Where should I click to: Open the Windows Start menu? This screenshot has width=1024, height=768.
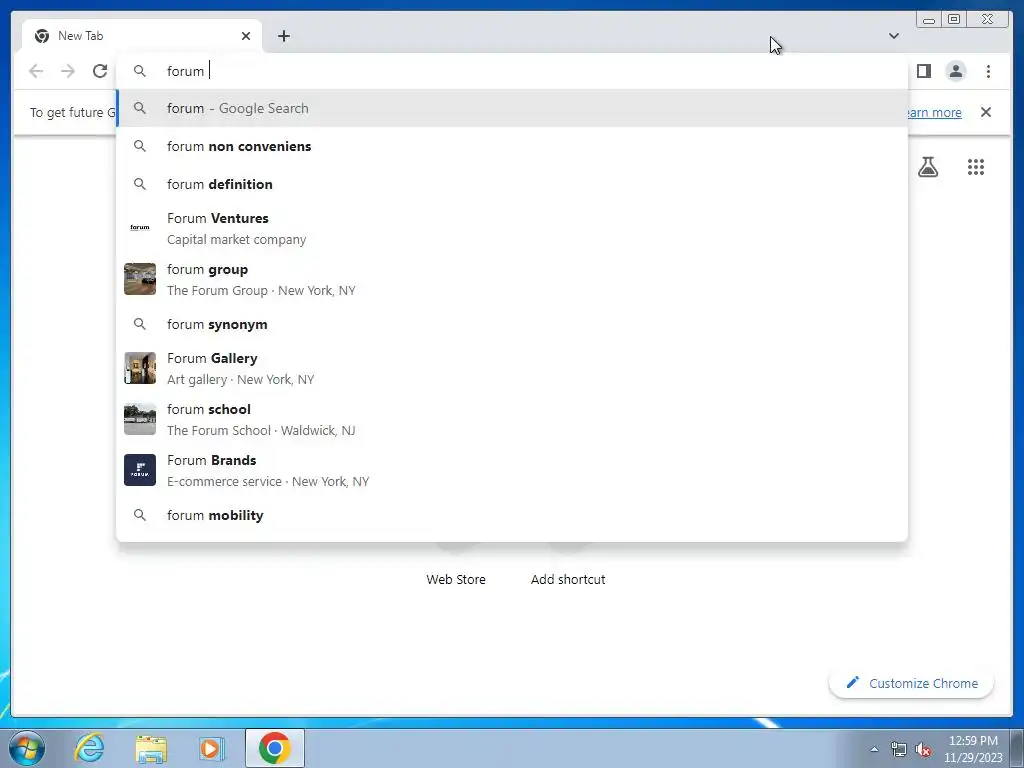coord(27,748)
